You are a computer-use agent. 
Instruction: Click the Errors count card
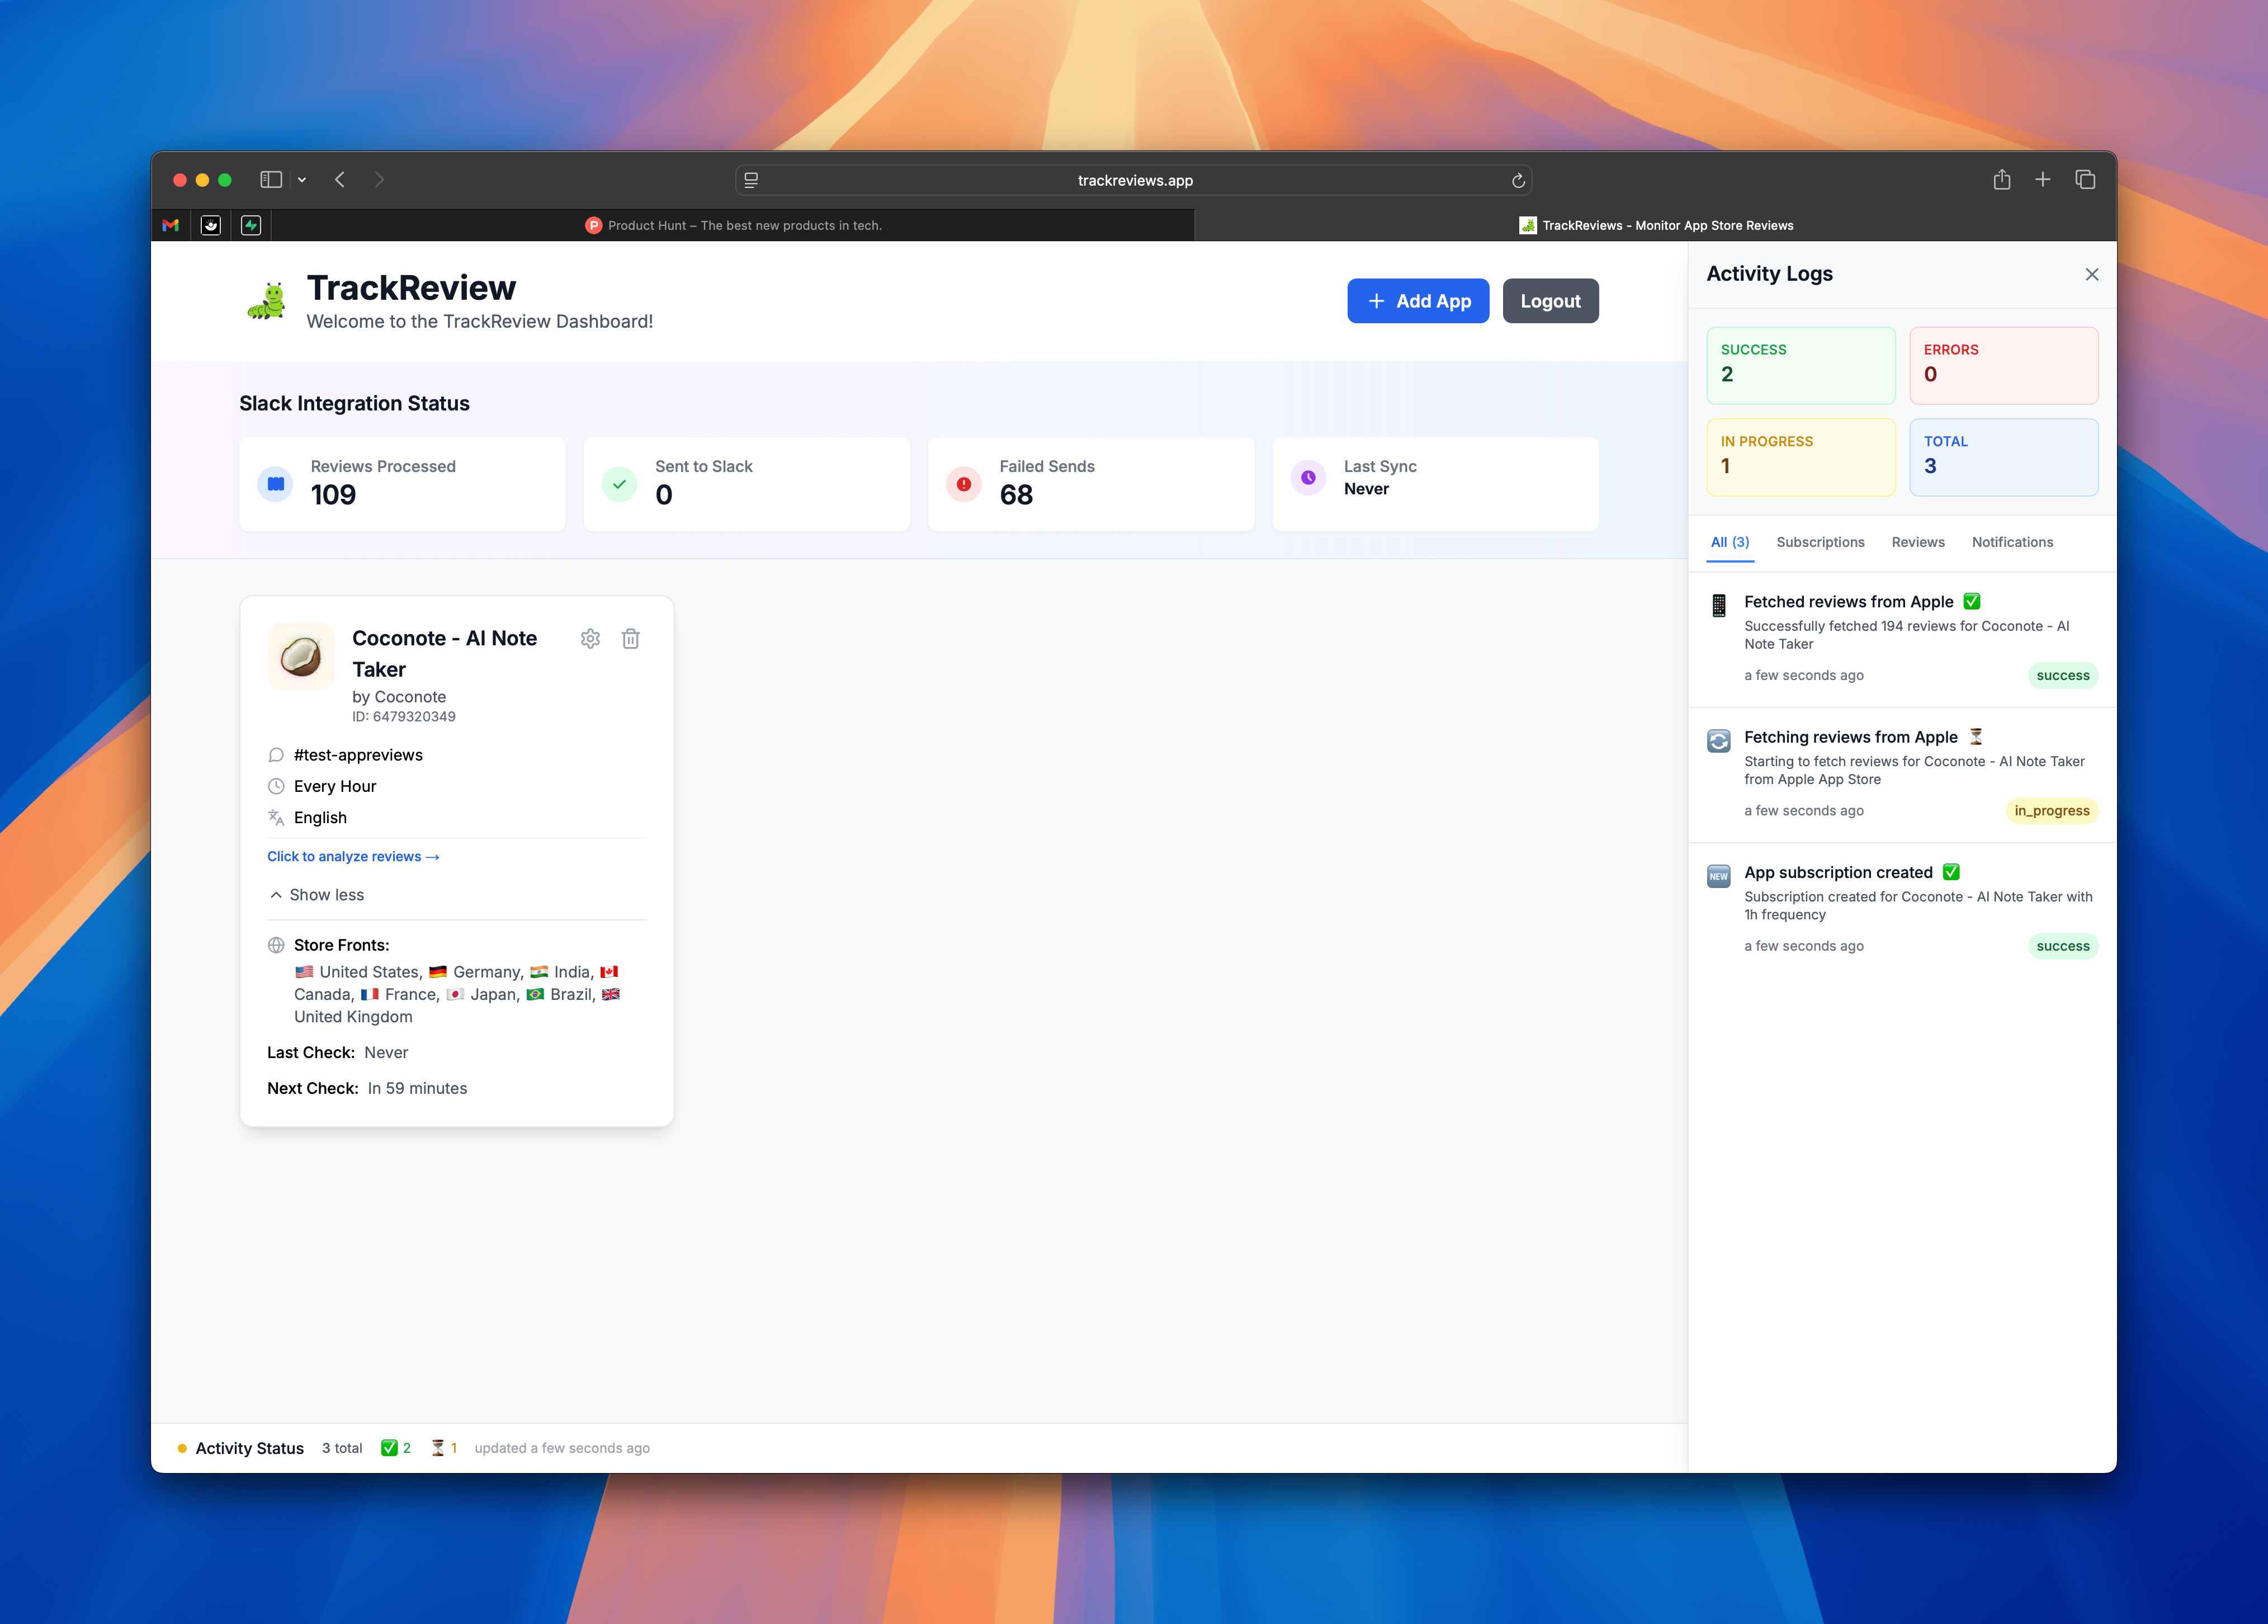pyautogui.click(x=2003, y=365)
